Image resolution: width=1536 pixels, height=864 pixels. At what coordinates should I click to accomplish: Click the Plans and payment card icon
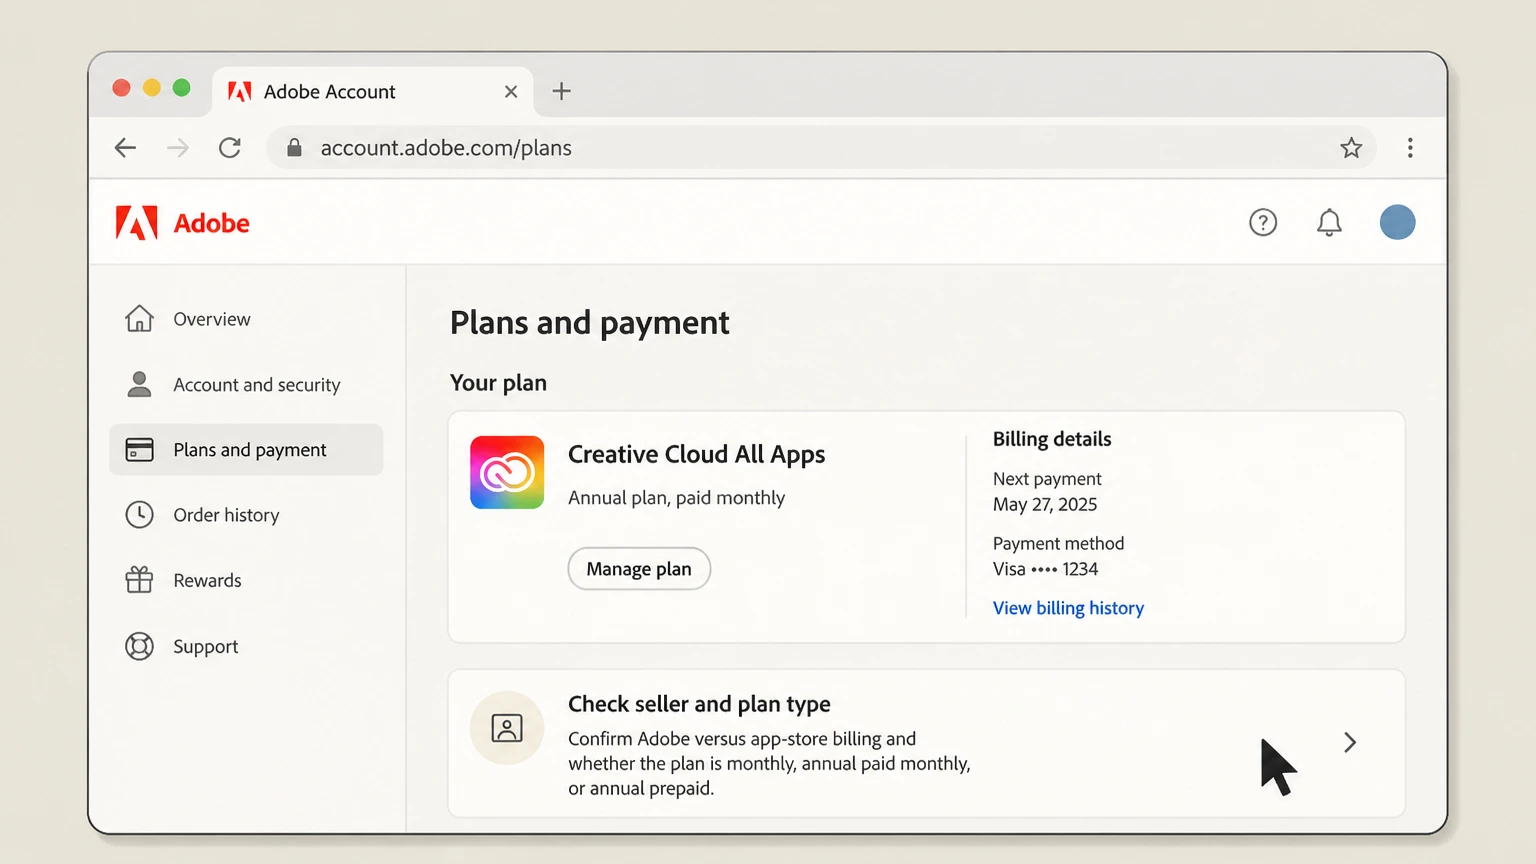coord(139,450)
